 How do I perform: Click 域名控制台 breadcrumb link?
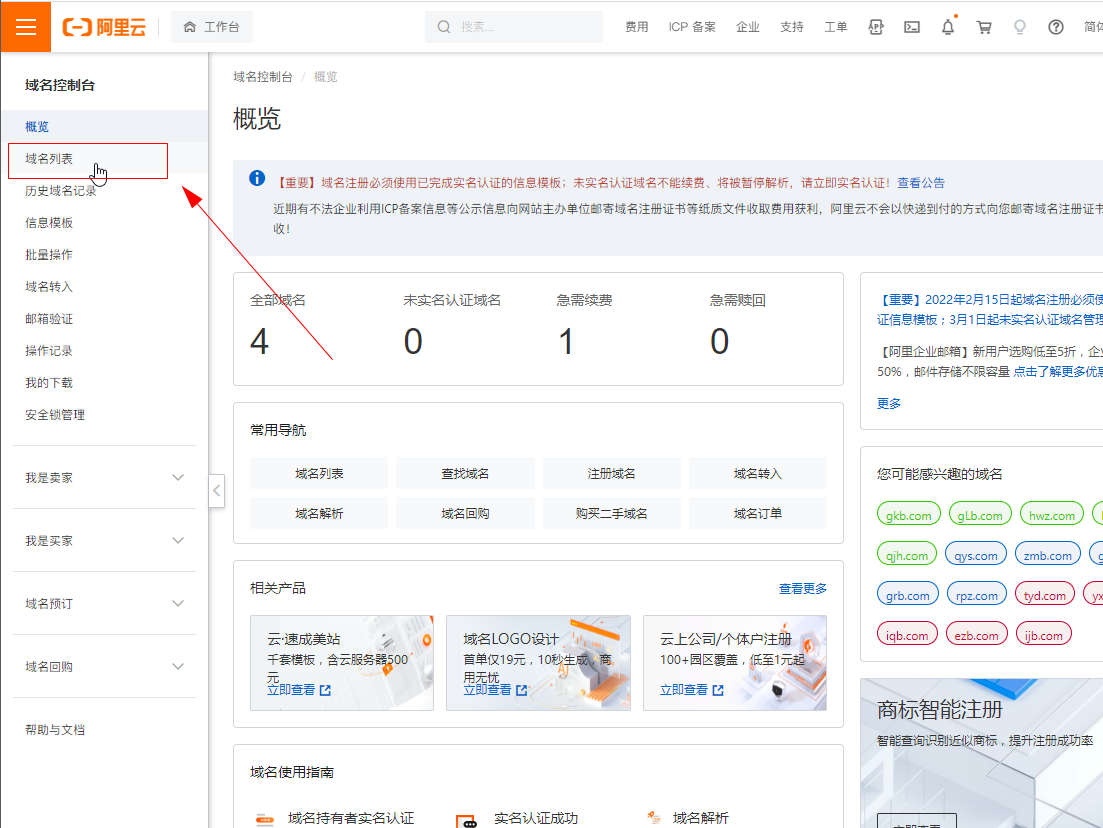click(262, 77)
